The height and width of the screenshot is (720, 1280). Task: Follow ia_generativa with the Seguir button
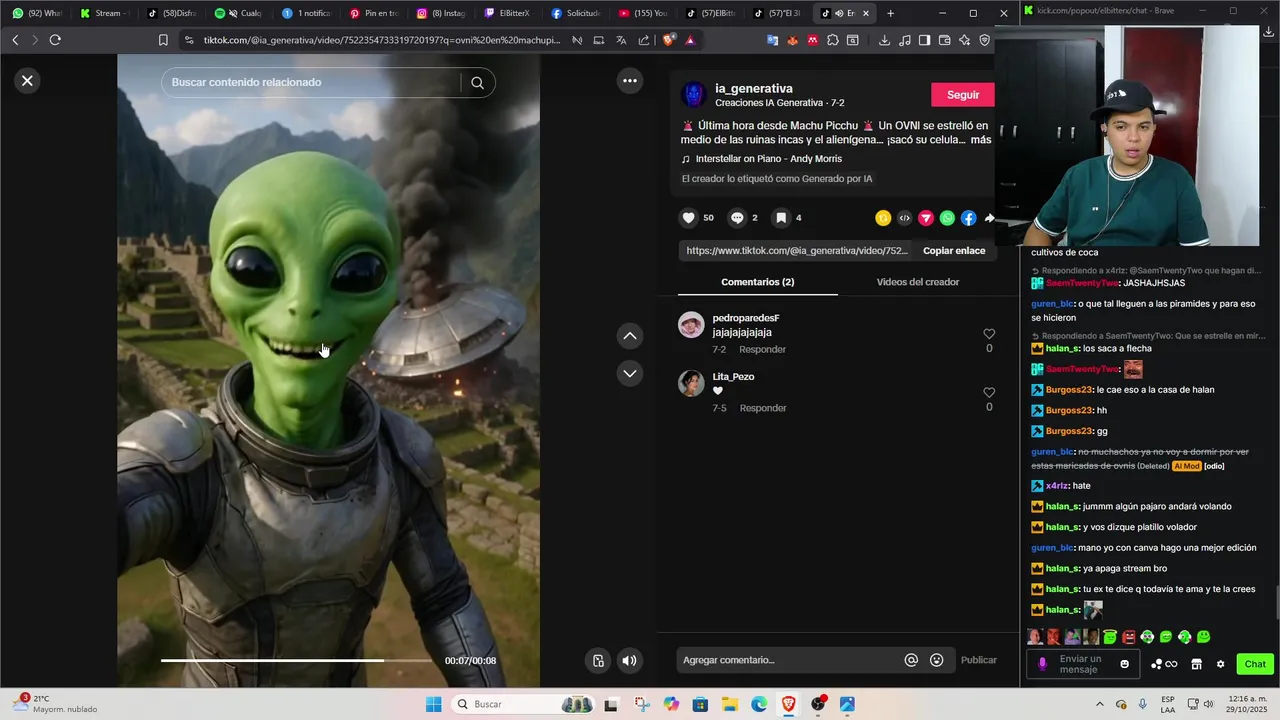click(962, 95)
